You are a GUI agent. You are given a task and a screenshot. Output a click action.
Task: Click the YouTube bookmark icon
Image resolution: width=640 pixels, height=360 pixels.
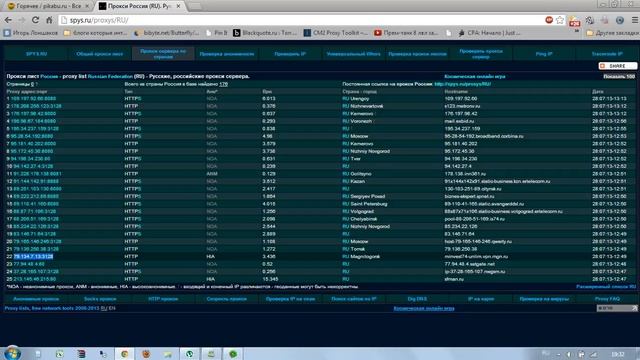point(378,33)
